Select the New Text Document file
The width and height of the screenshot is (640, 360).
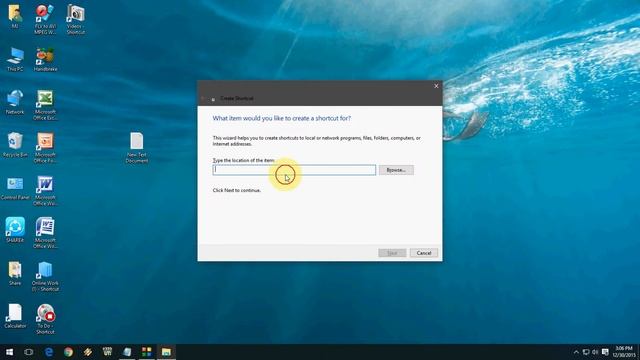tap(137, 148)
